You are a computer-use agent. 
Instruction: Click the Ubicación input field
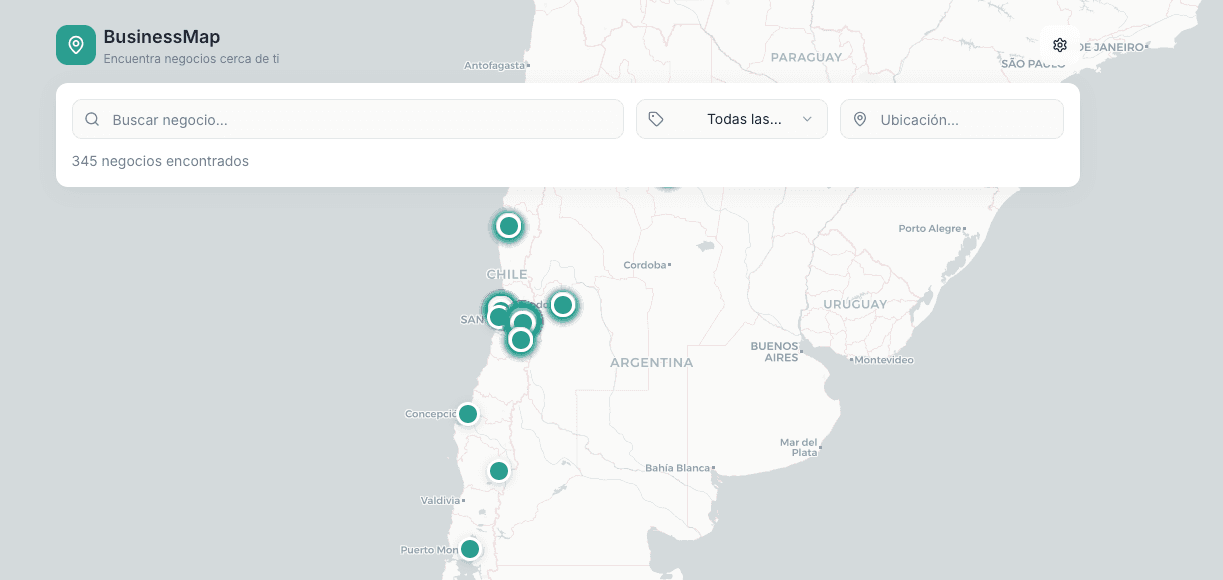[960, 118]
